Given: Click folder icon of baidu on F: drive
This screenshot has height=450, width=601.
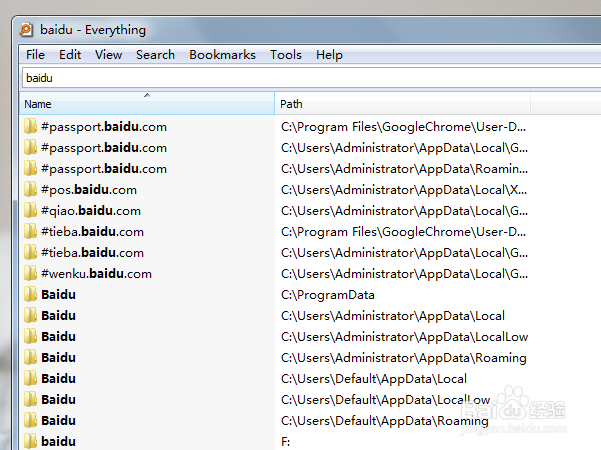Looking at the screenshot, I should pos(30,441).
